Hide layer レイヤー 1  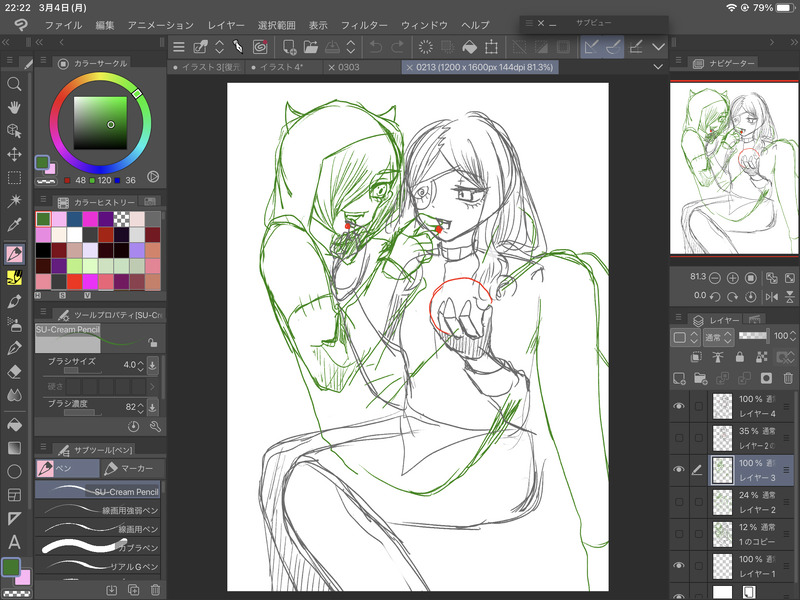click(679, 565)
